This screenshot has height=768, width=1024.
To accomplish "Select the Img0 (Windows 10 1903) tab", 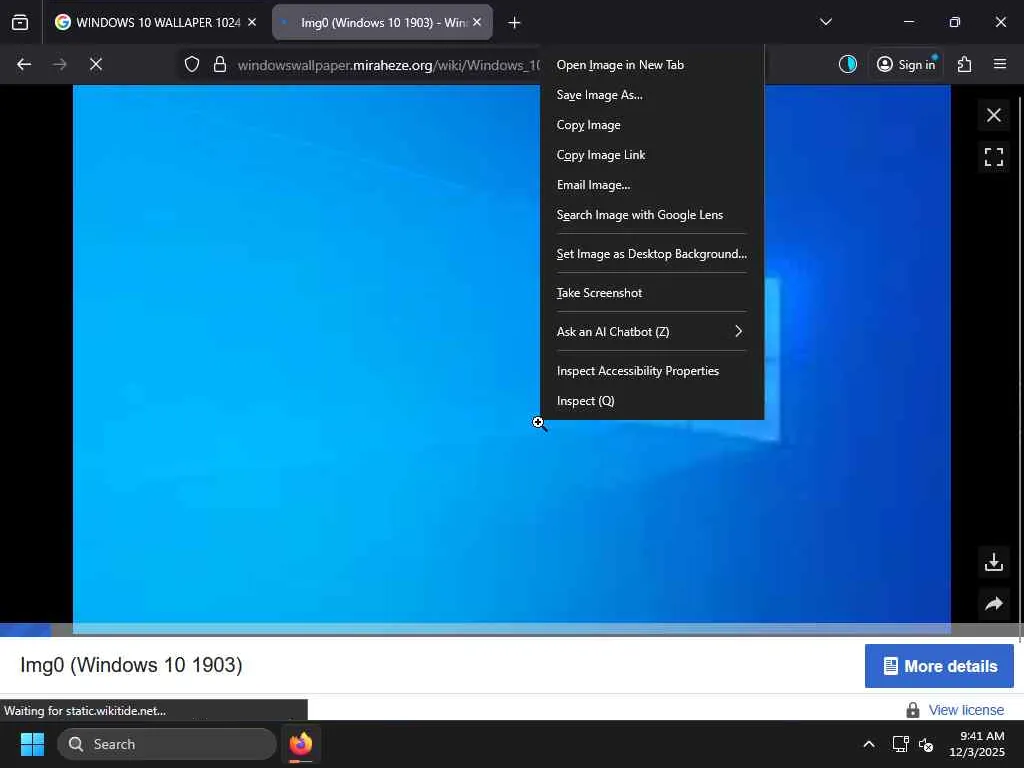I will [382, 22].
